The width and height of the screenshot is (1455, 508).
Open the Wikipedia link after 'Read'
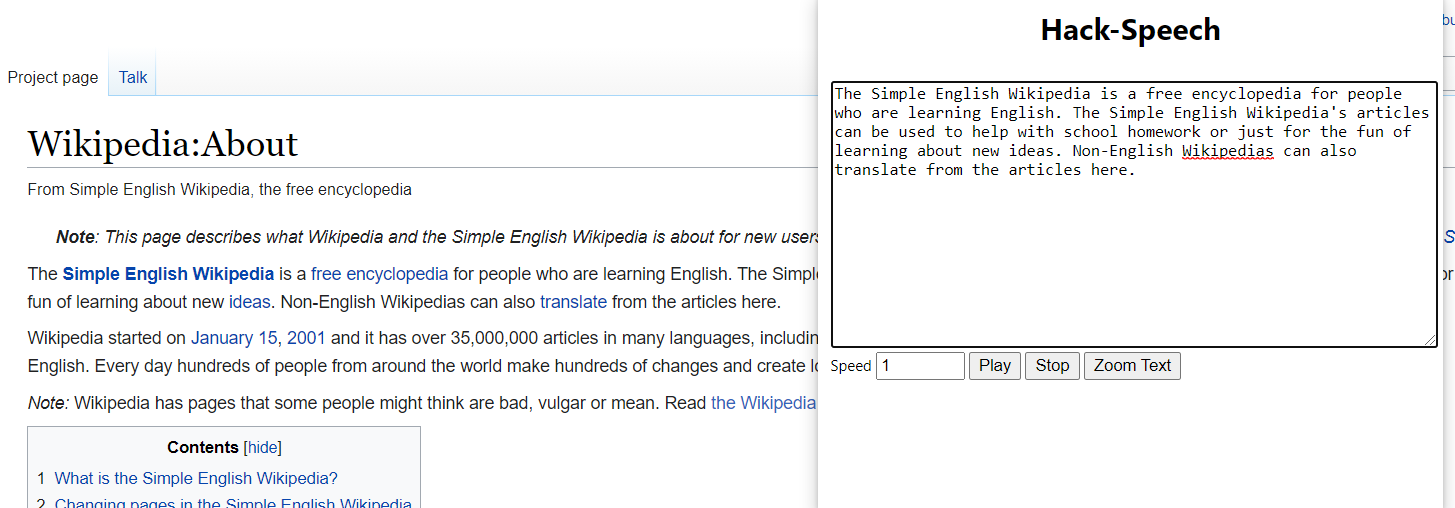(764, 403)
